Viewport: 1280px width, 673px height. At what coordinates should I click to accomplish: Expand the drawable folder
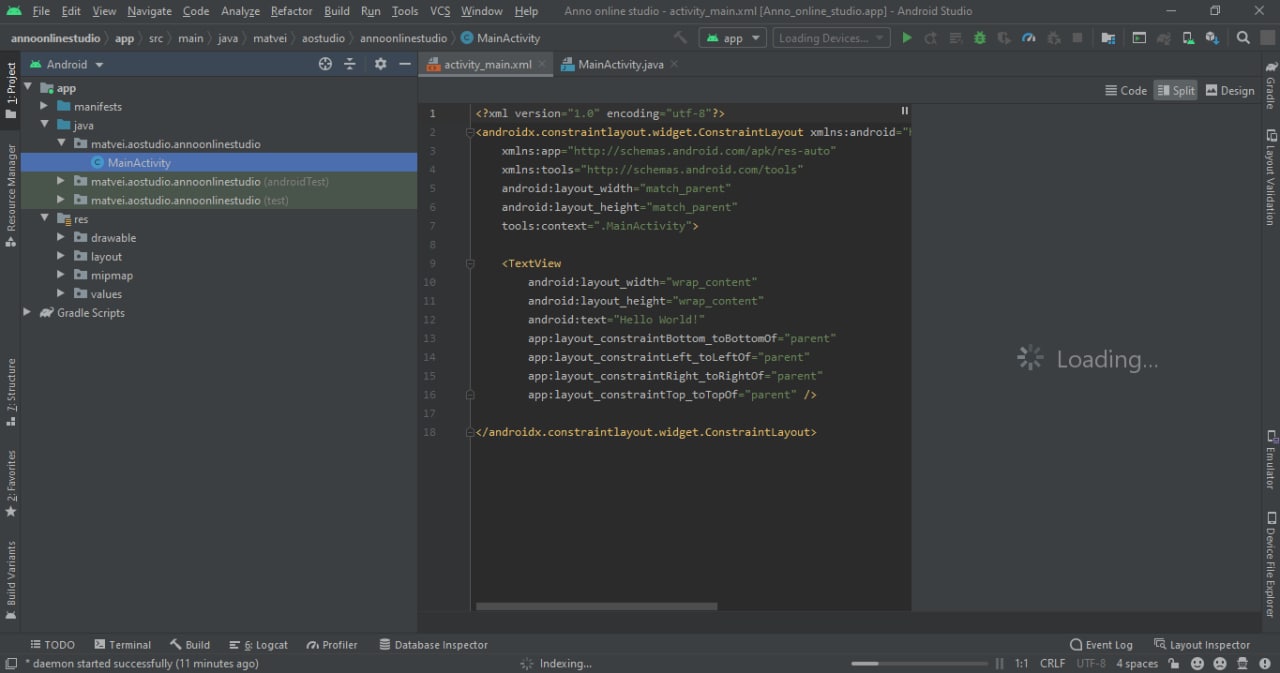tap(61, 237)
